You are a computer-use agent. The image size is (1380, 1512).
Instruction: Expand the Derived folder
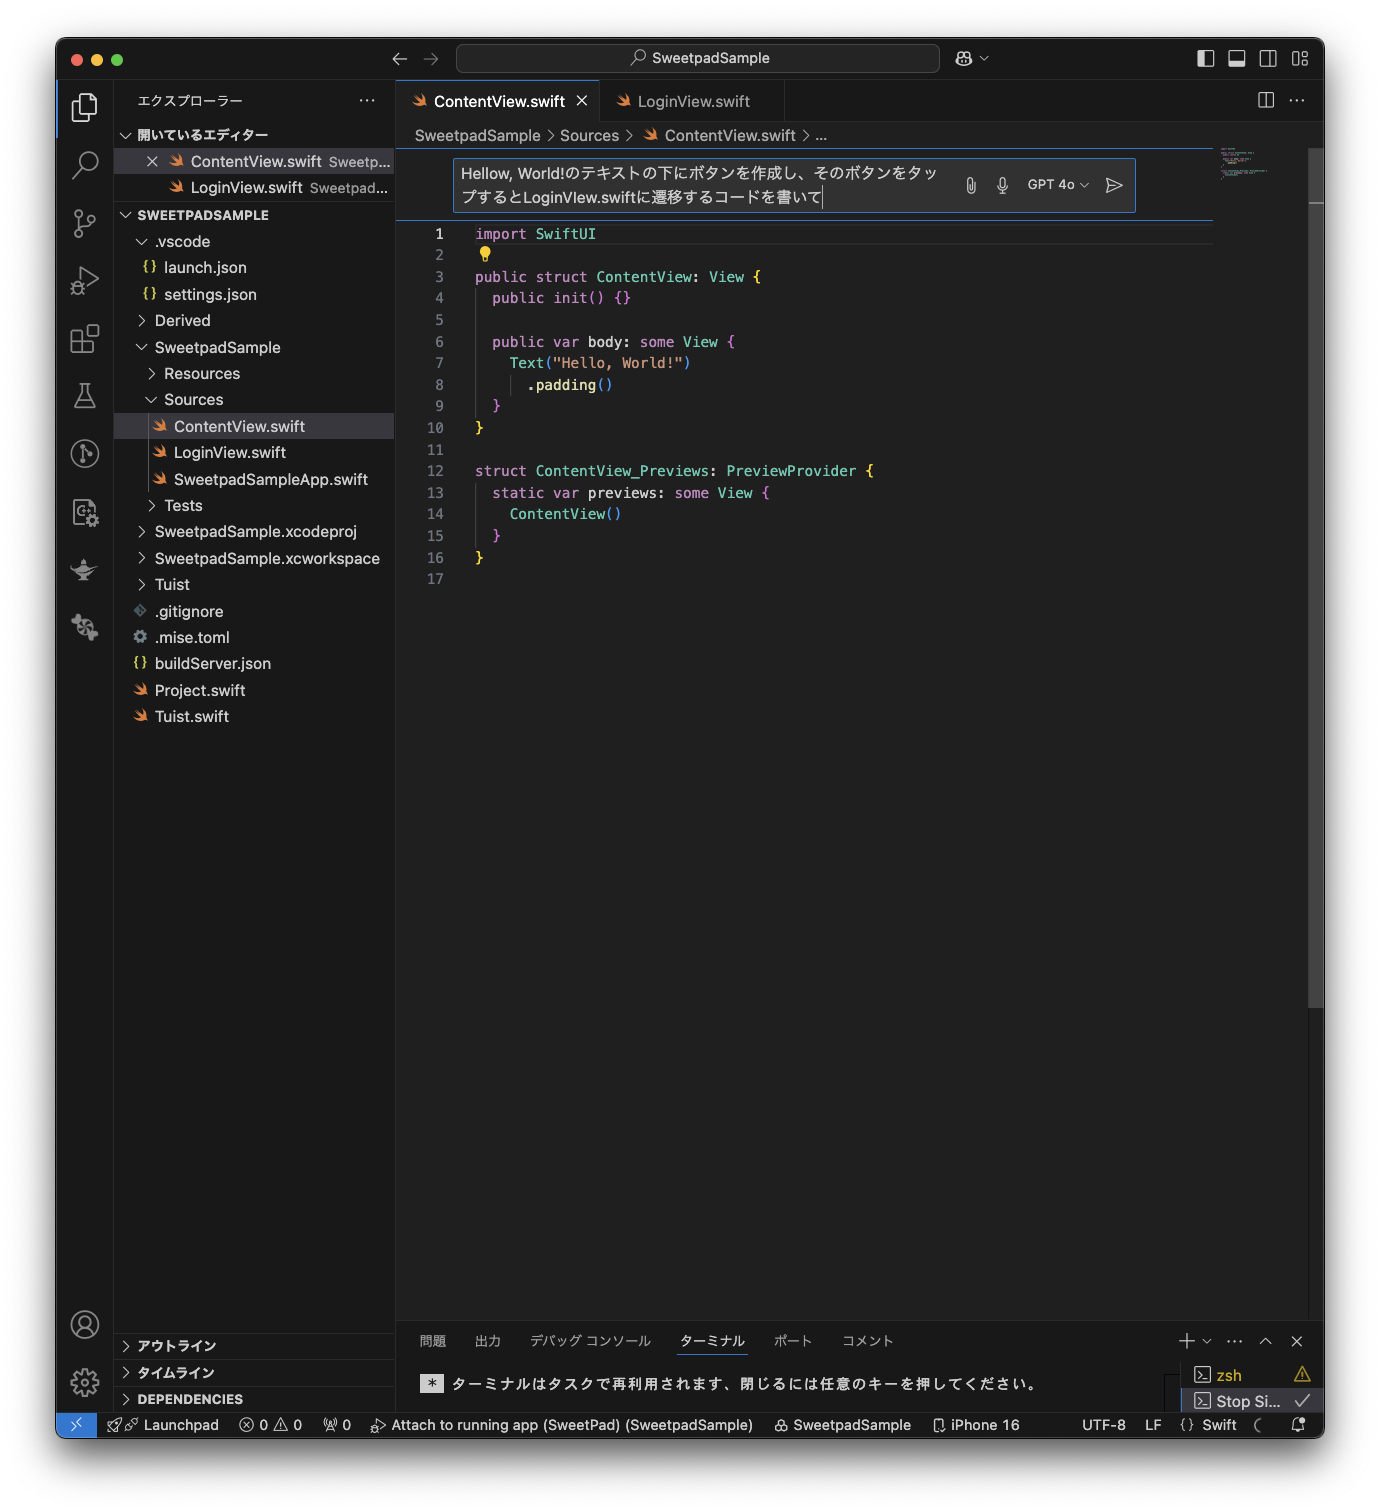tap(182, 320)
